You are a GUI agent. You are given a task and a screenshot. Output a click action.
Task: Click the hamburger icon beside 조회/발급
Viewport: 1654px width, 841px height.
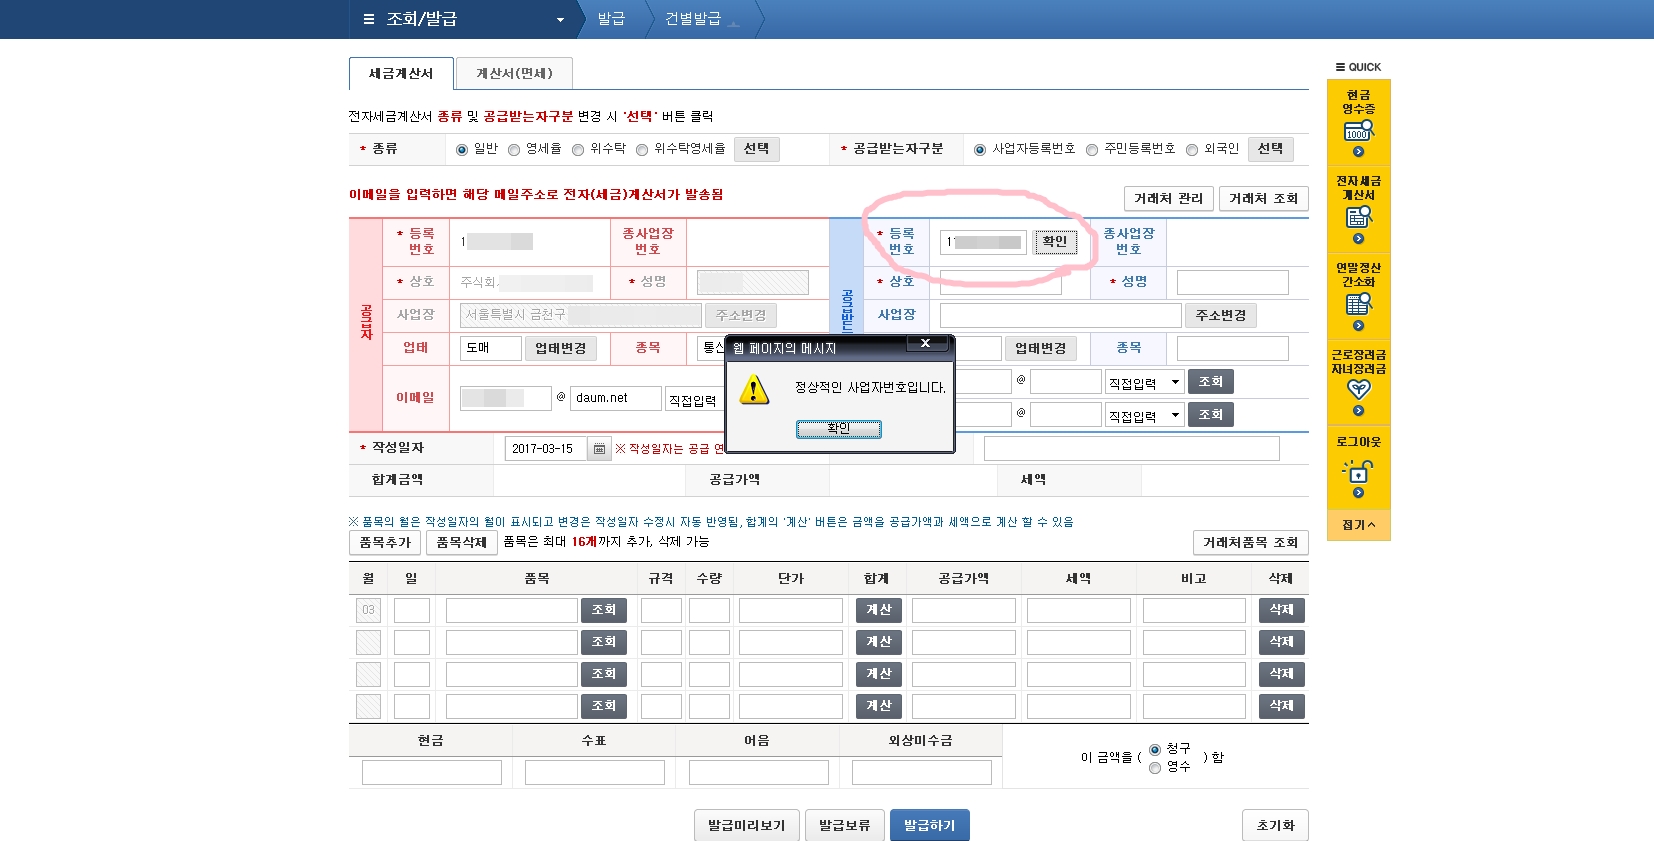pyautogui.click(x=369, y=19)
